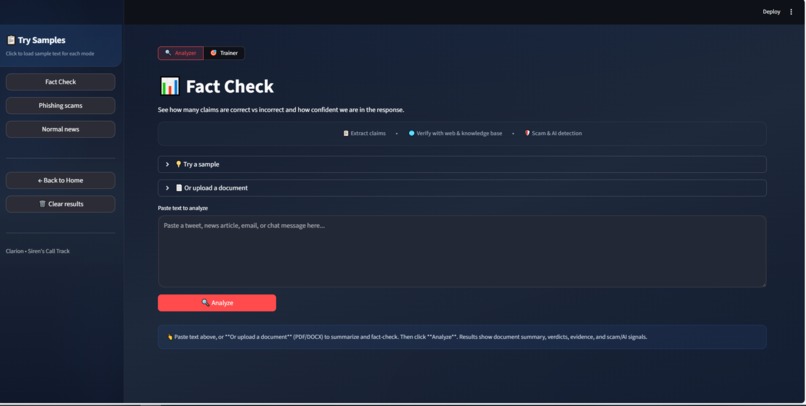Load the Normal news sample
Viewport: 806px width, 406px height.
tap(61, 129)
